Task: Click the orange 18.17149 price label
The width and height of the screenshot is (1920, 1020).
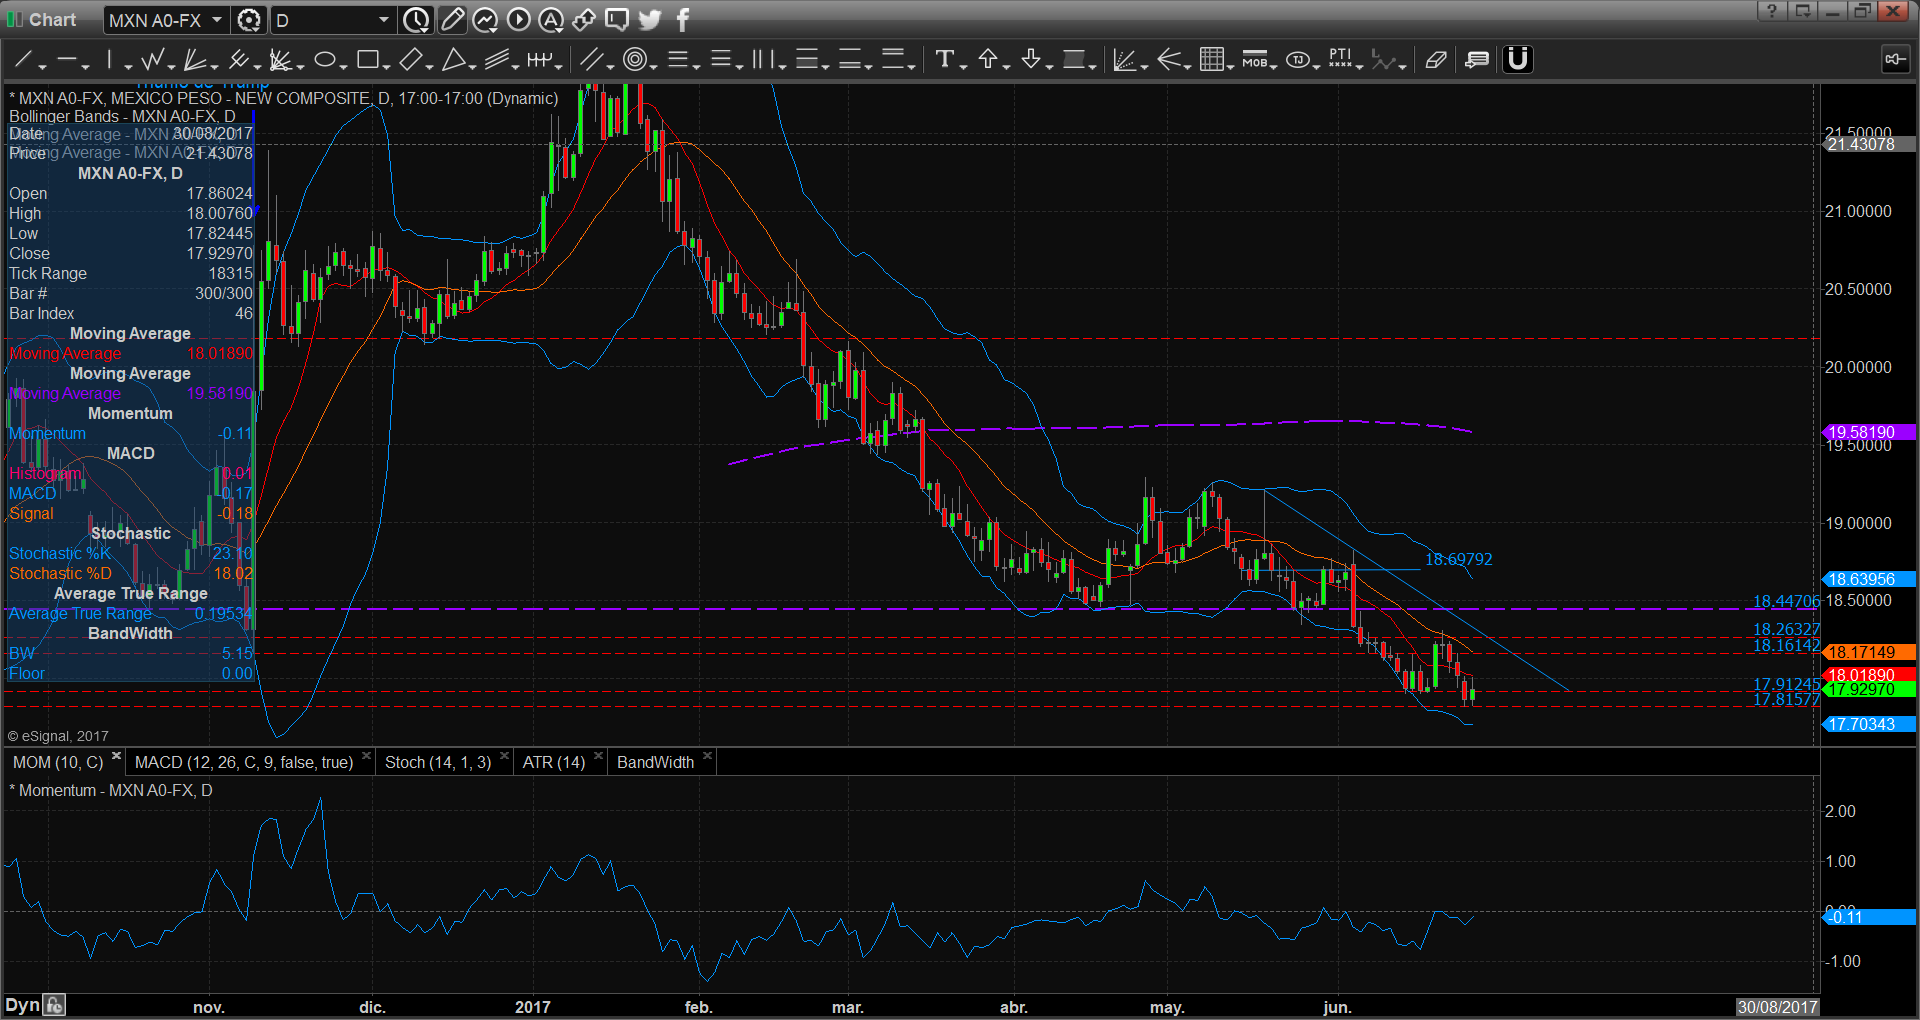Action: pyautogui.click(x=1868, y=652)
